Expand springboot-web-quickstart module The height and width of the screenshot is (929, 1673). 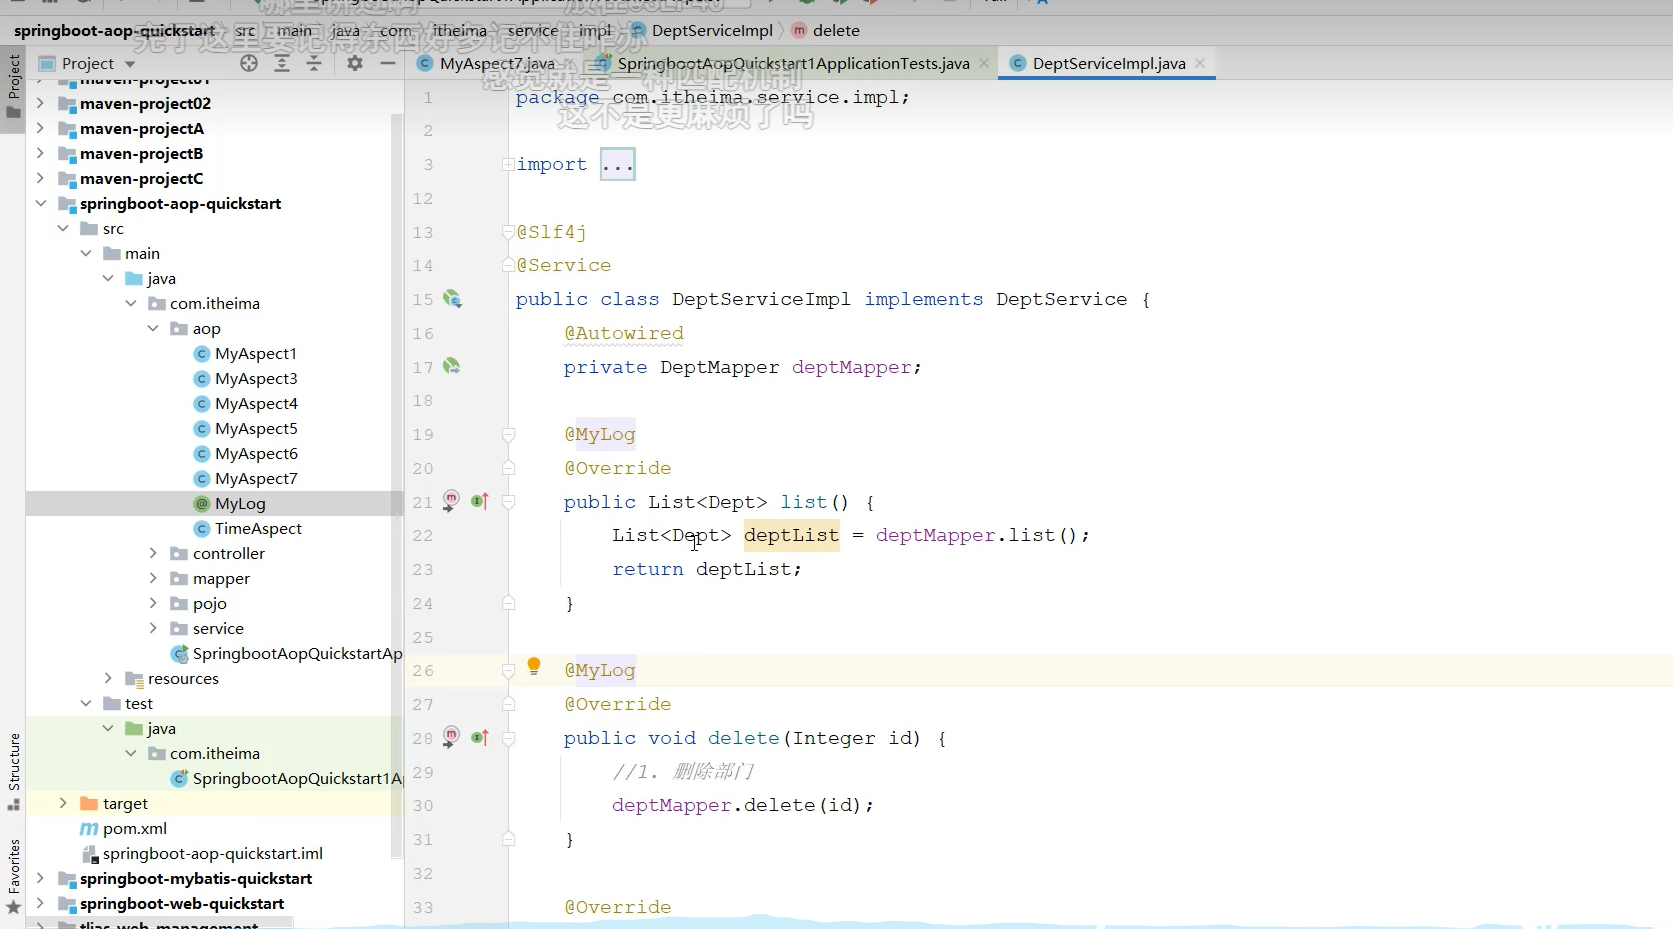coord(40,903)
